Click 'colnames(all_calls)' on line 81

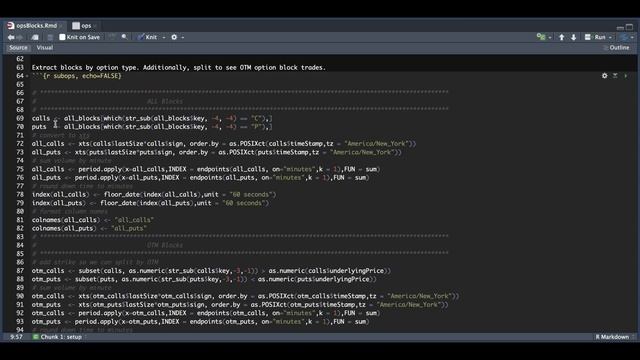pos(66,220)
